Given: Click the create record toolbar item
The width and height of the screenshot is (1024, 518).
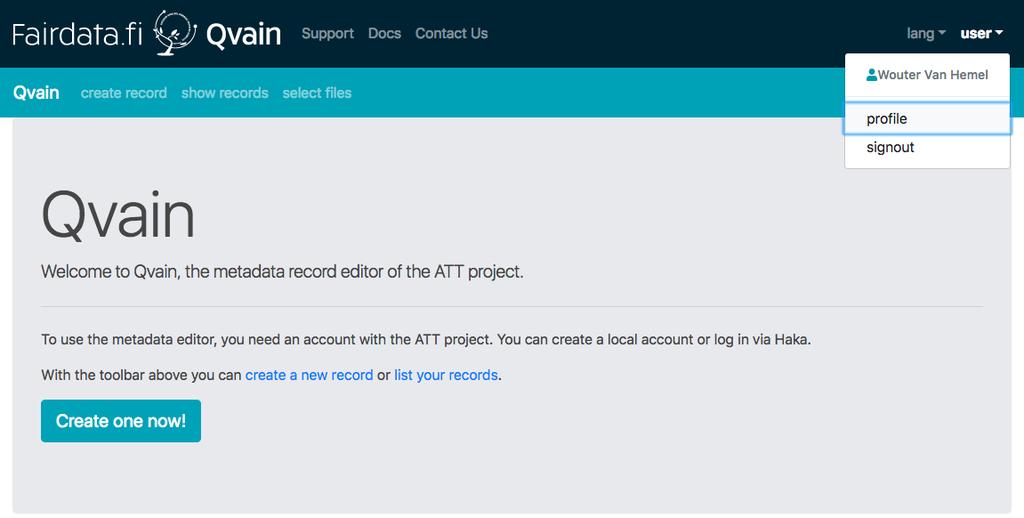Looking at the screenshot, I should (x=124, y=93).
